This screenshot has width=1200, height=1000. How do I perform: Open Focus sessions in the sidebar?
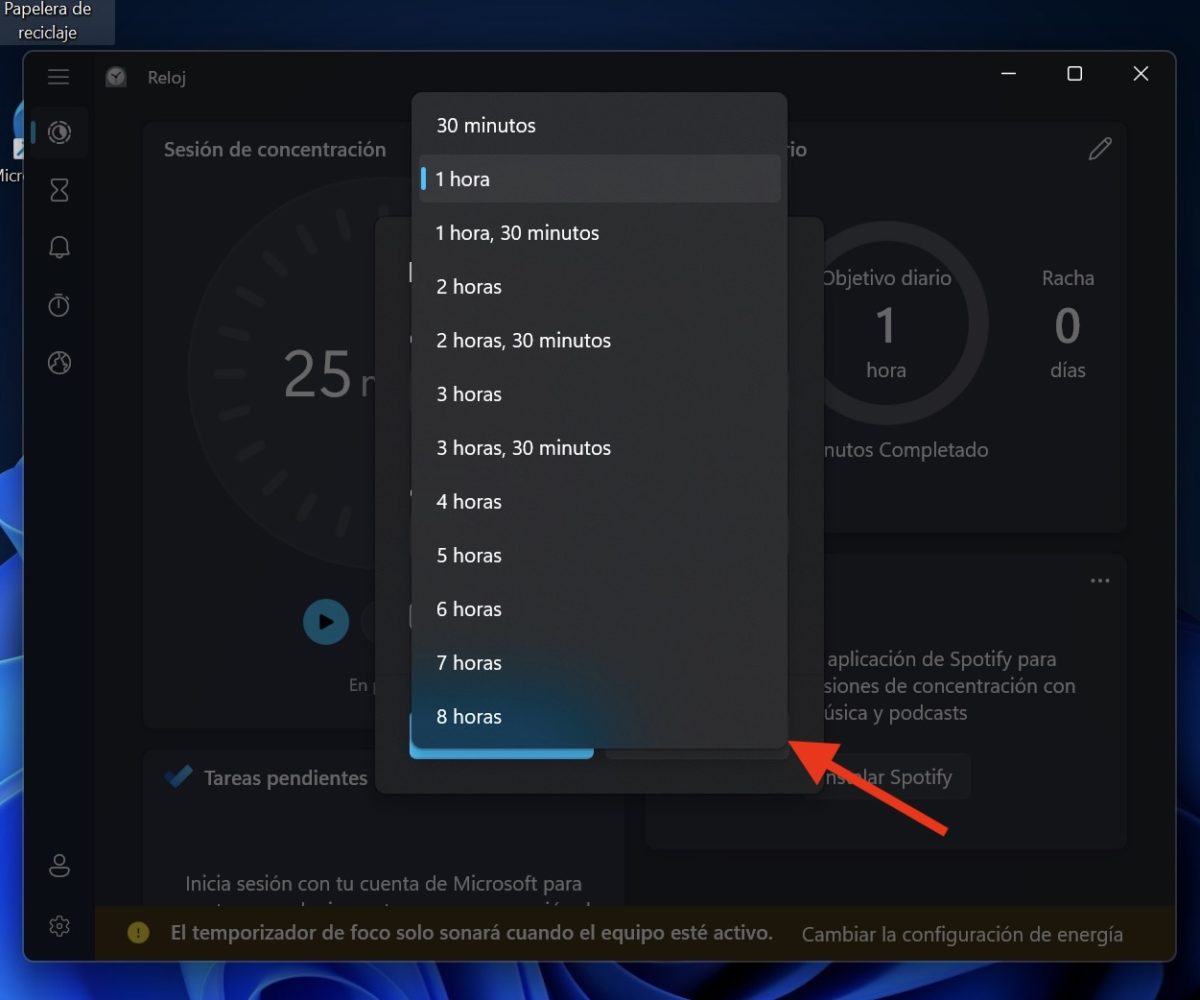[59, 133]
